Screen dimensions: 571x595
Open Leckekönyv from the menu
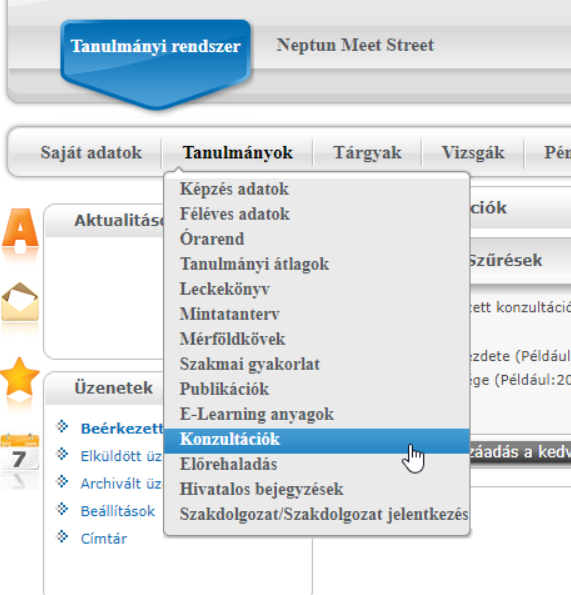(225, 289)
